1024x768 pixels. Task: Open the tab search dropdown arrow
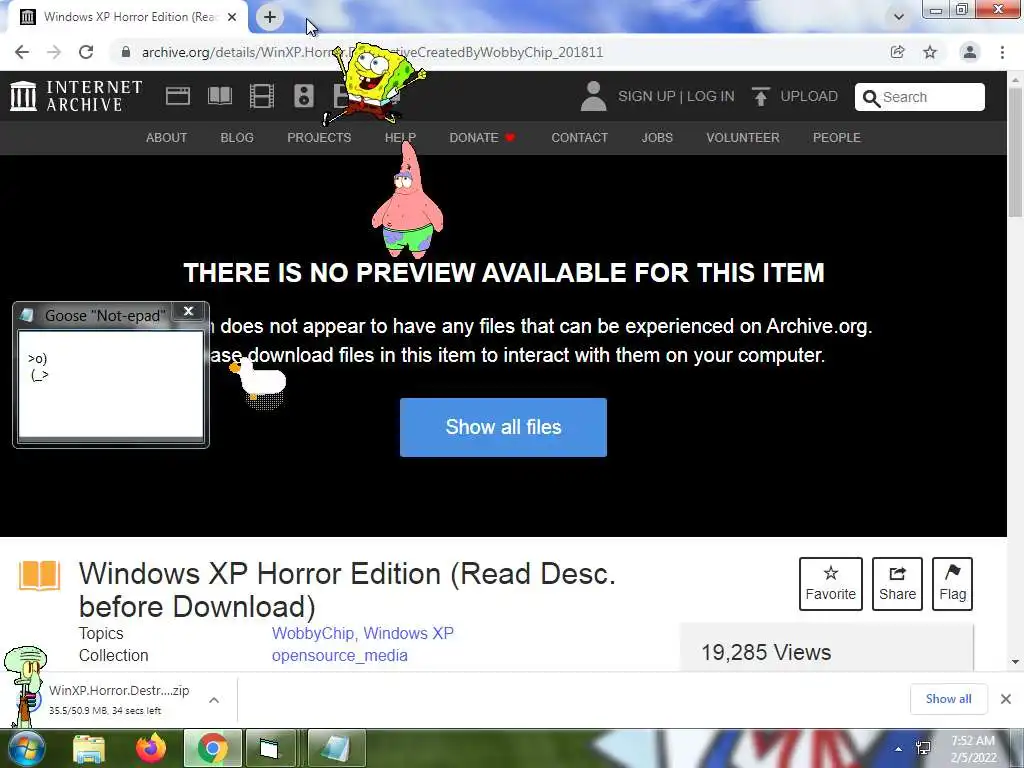(899, 17)
